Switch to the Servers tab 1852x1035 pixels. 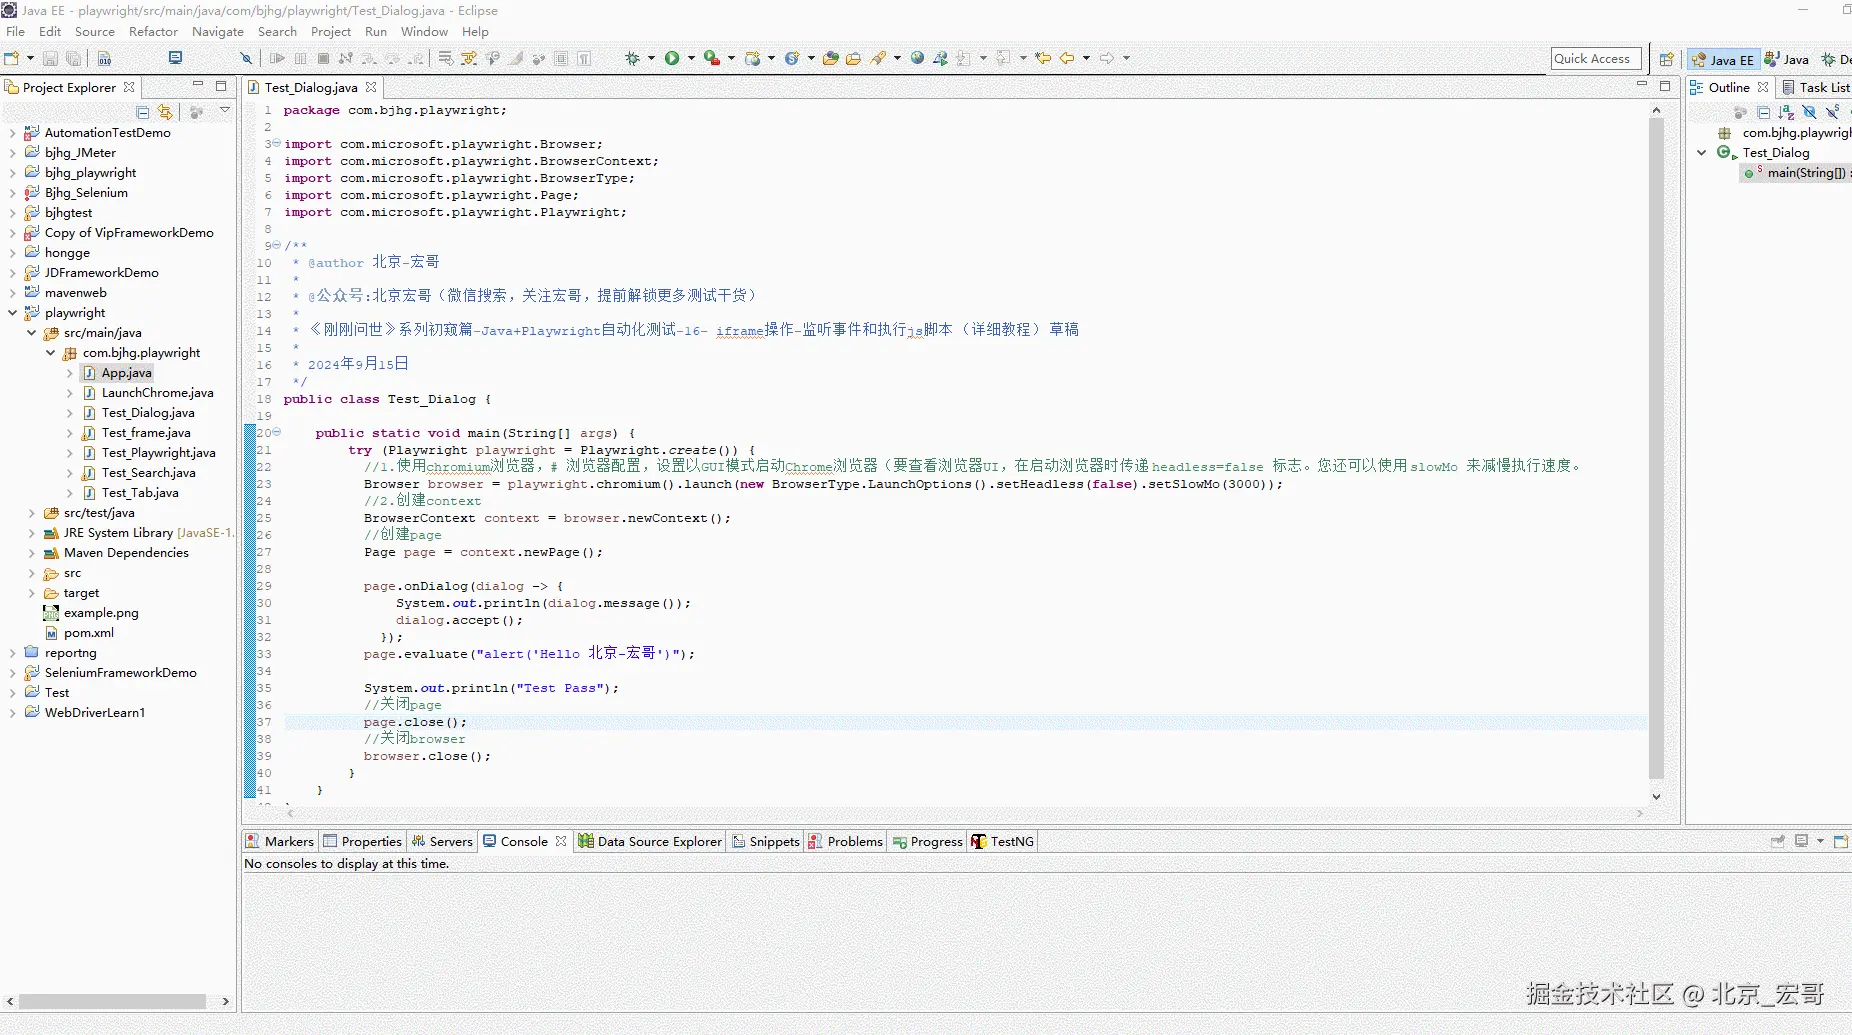pyautogui.click(x=442, y=841)
